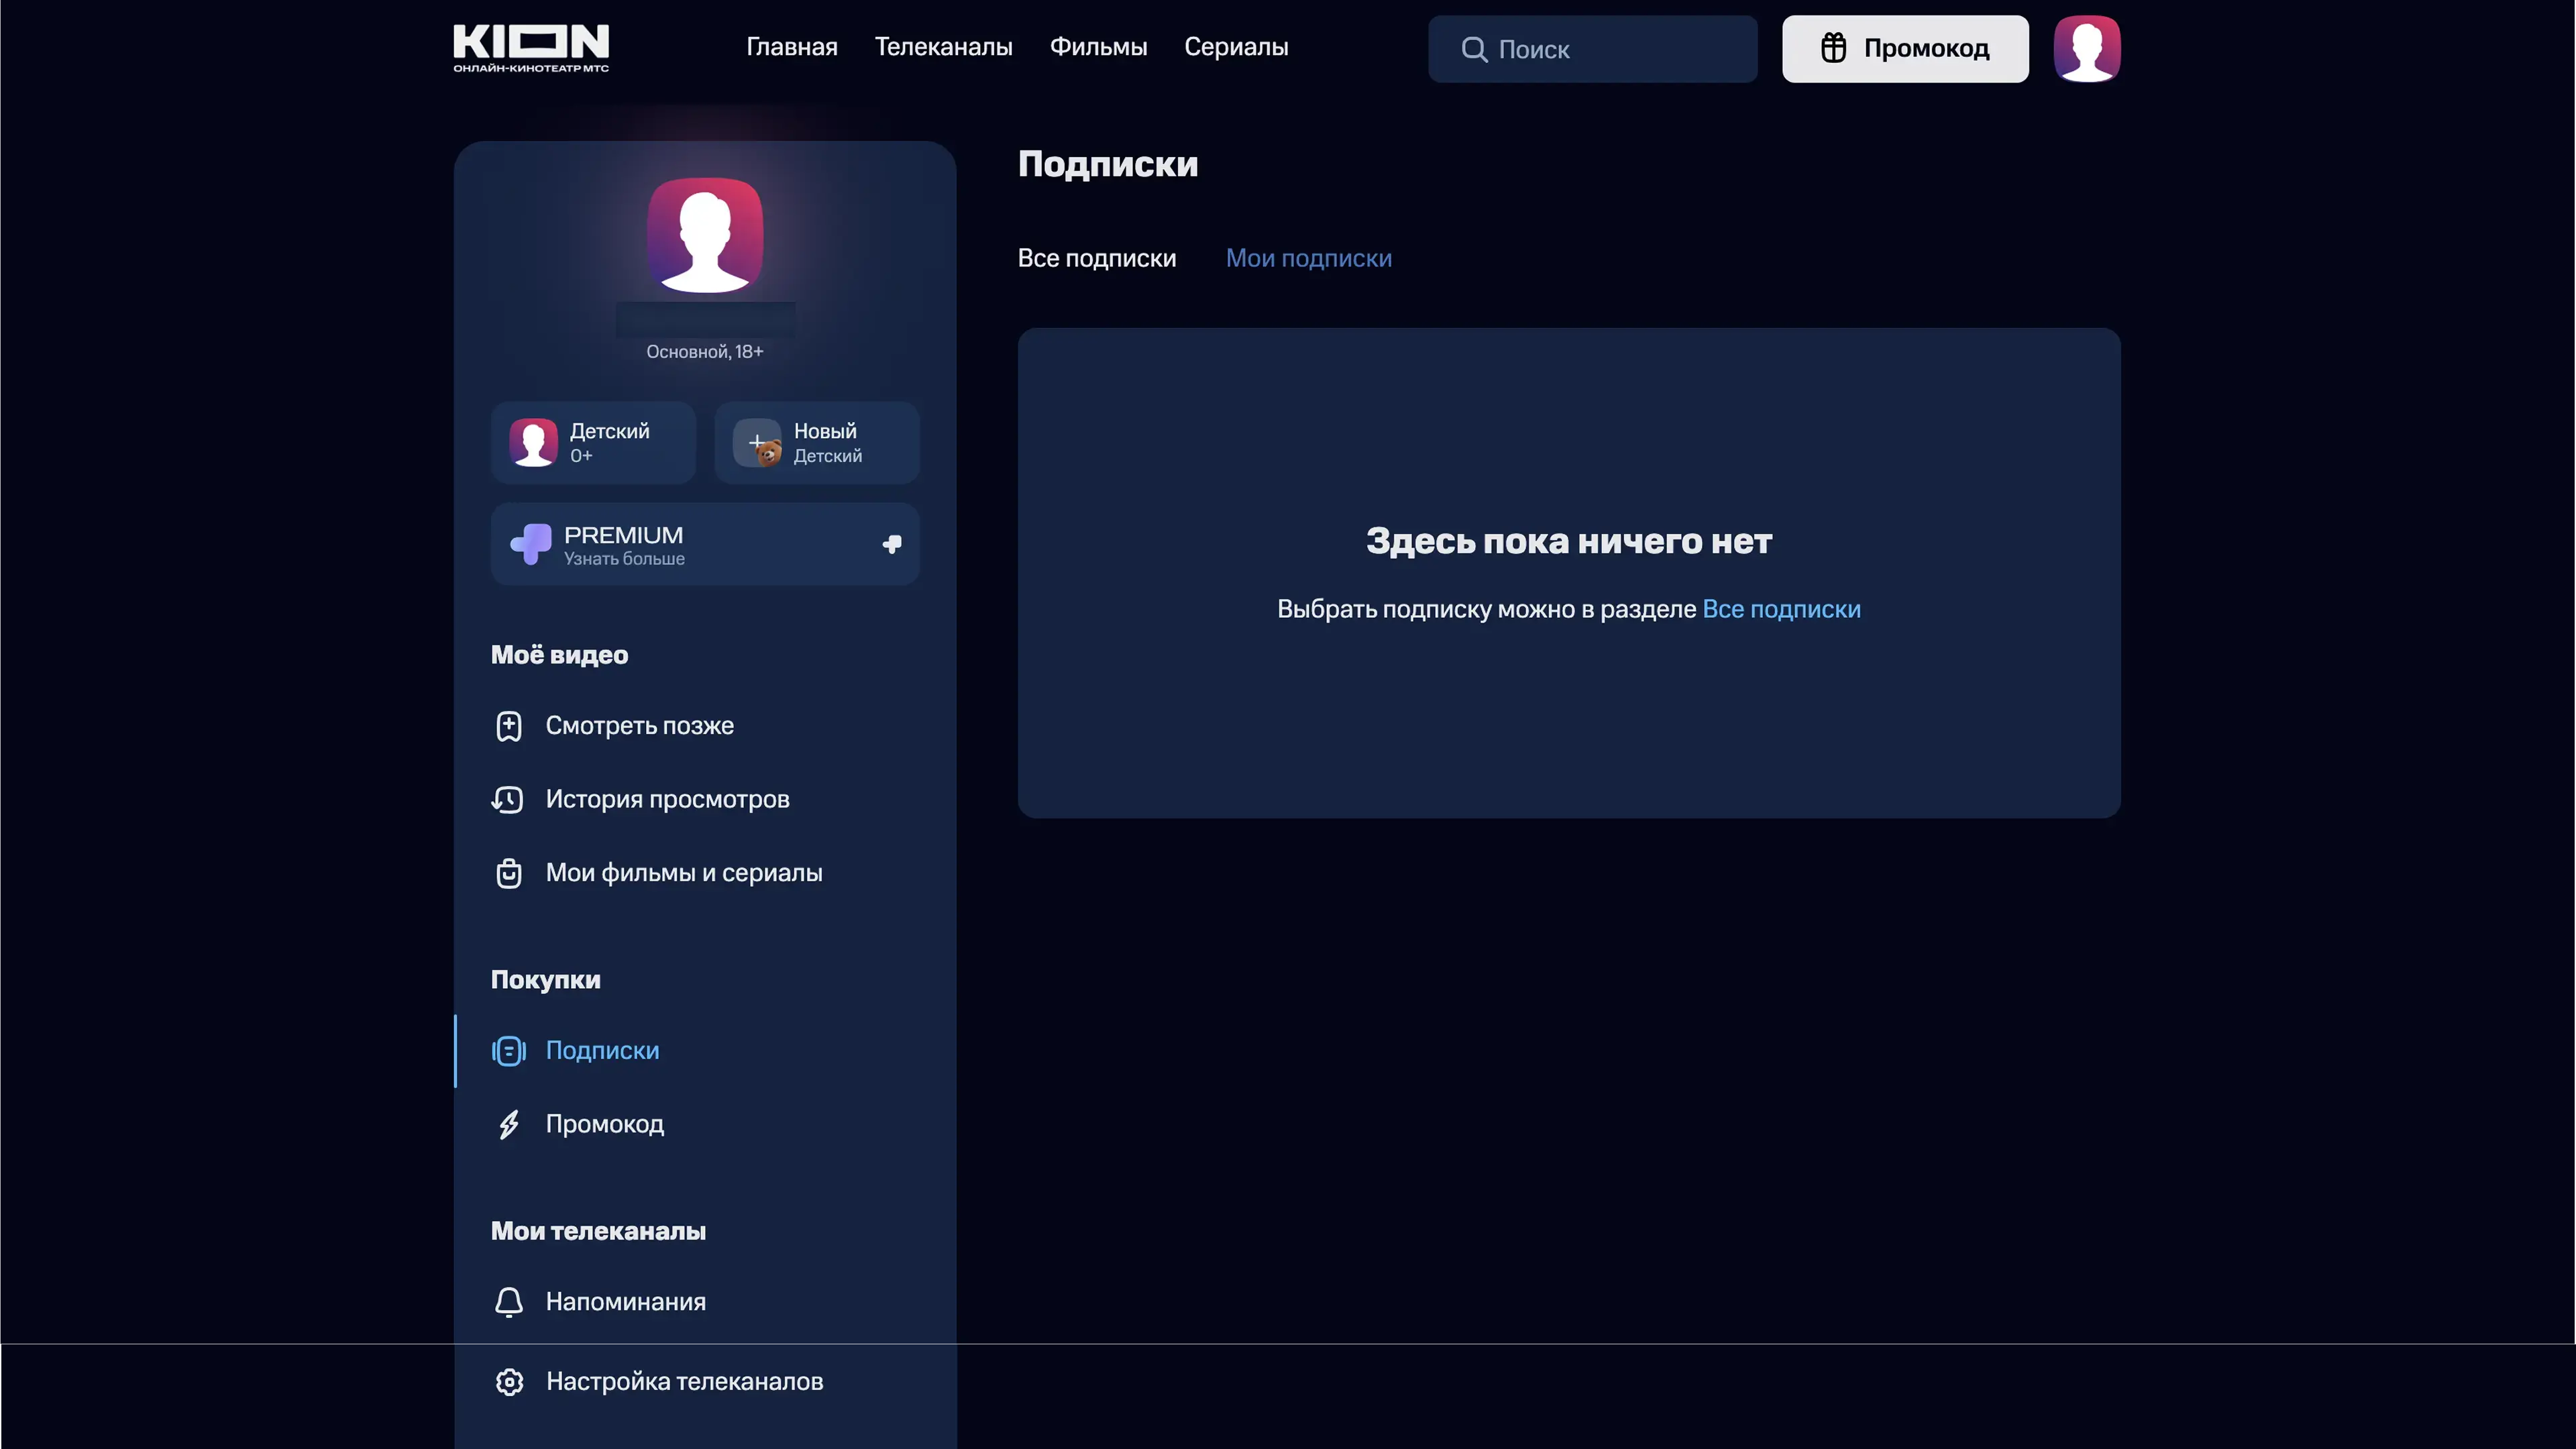Add a Новый Детский profile
Viewport: 2576px width, 1449px height.
pos(817,443)
